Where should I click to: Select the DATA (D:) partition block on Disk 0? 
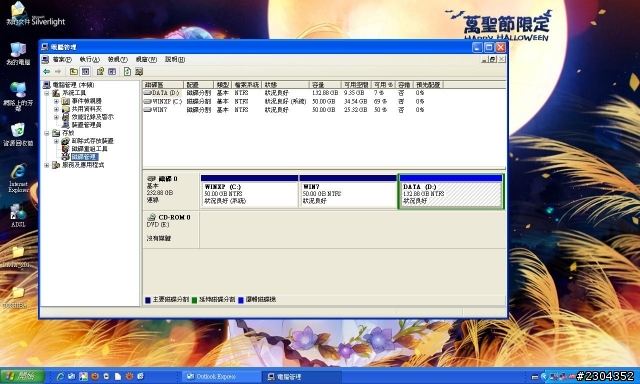pyautogui.click(x=451, y=192)
